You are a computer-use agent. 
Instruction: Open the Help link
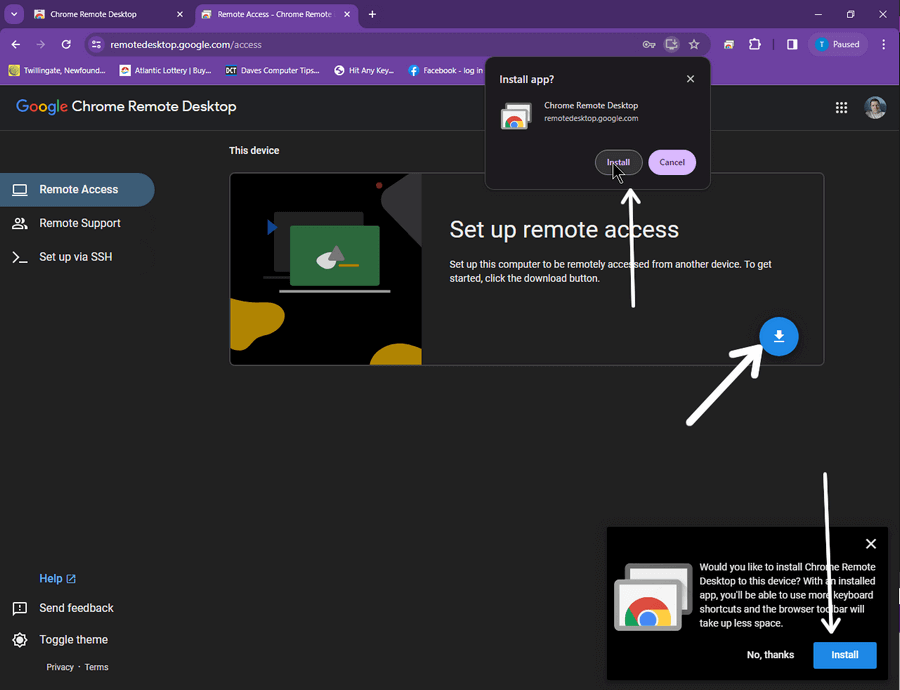tap(57, 579)
